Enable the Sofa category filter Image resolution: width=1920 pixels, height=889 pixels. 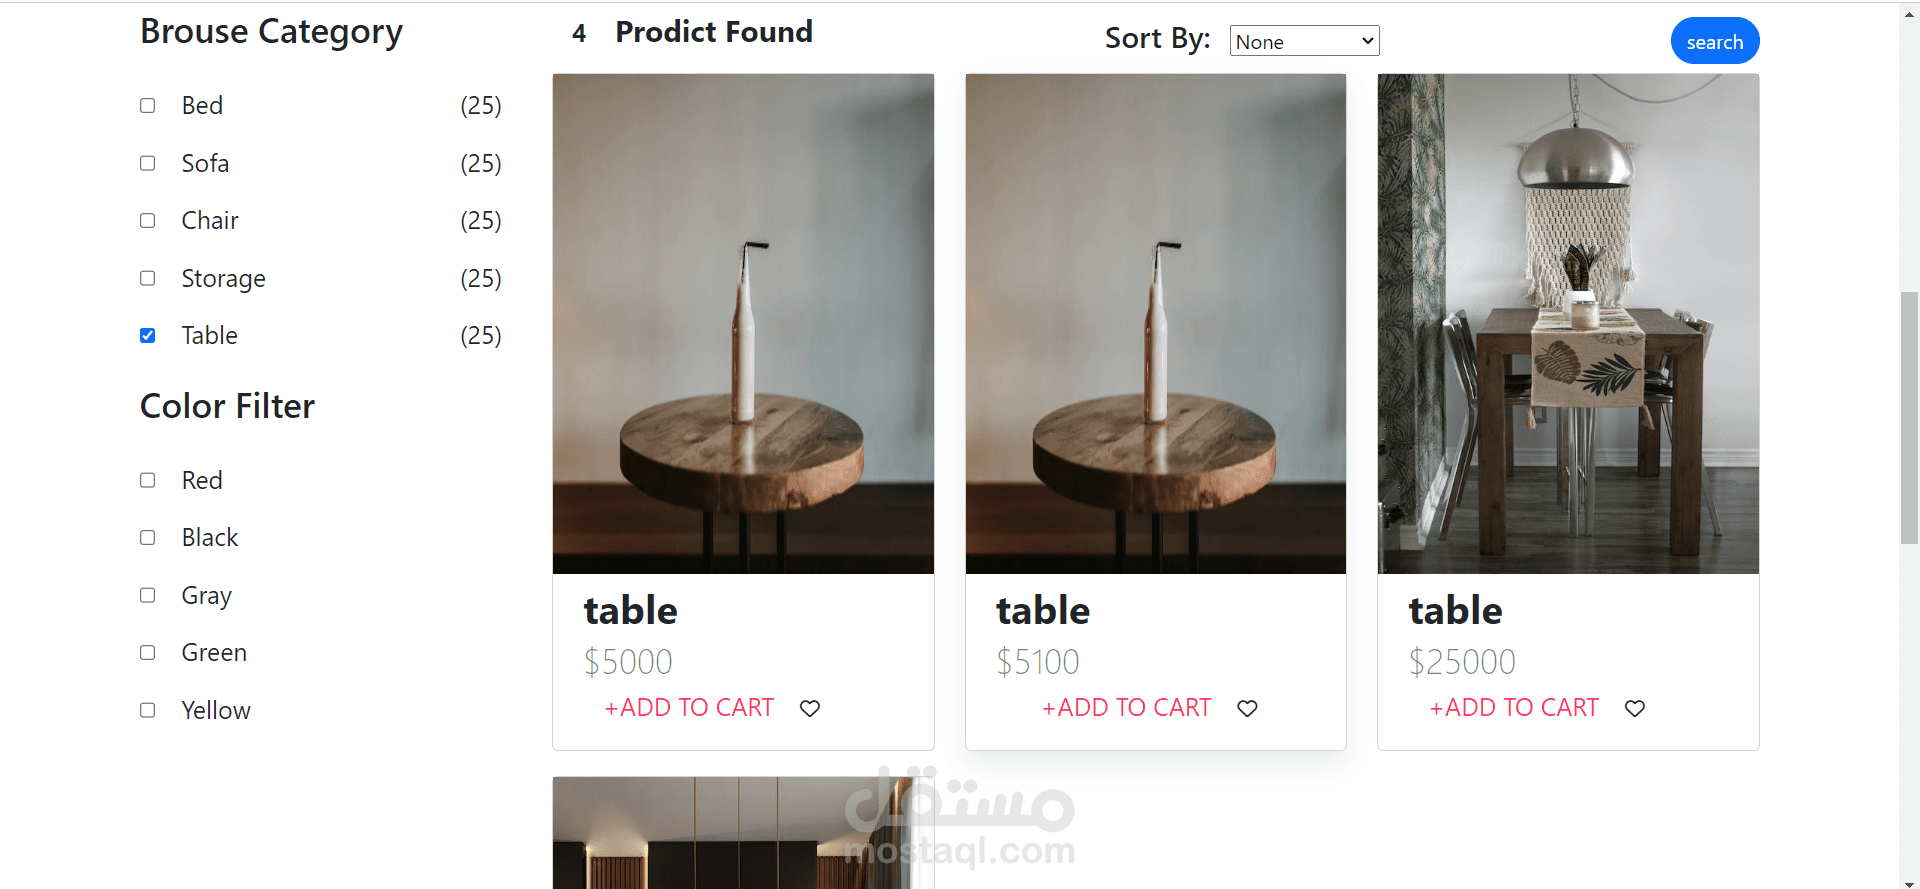pyautogui.click(x=148, y=163)
